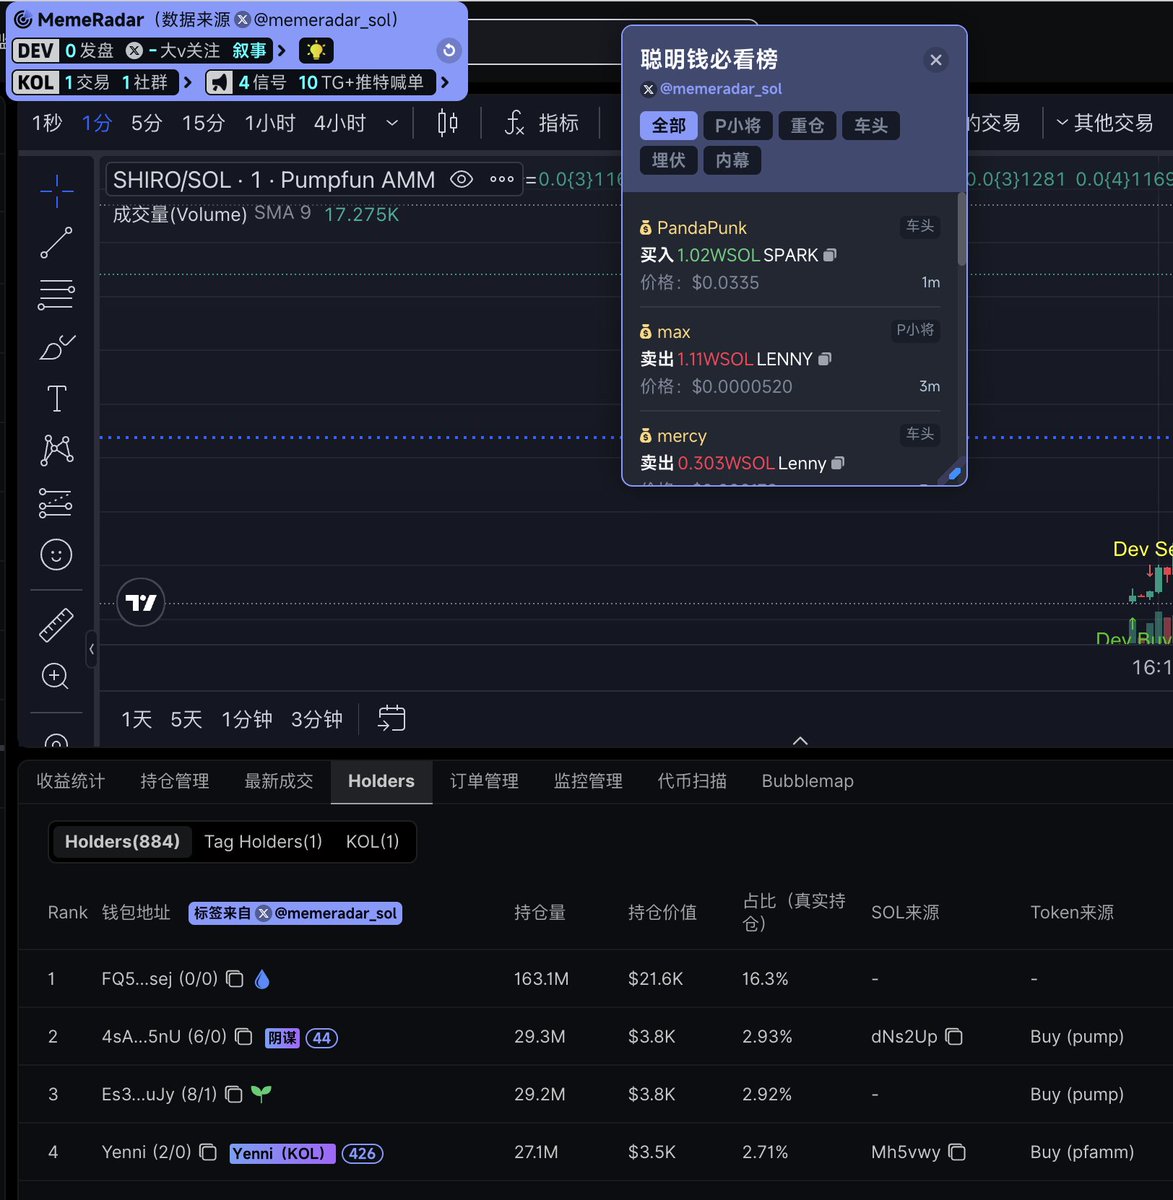Select the Fibonacci lines tool
This screenshot has height=1200, width=1173.
pos(56,295)
